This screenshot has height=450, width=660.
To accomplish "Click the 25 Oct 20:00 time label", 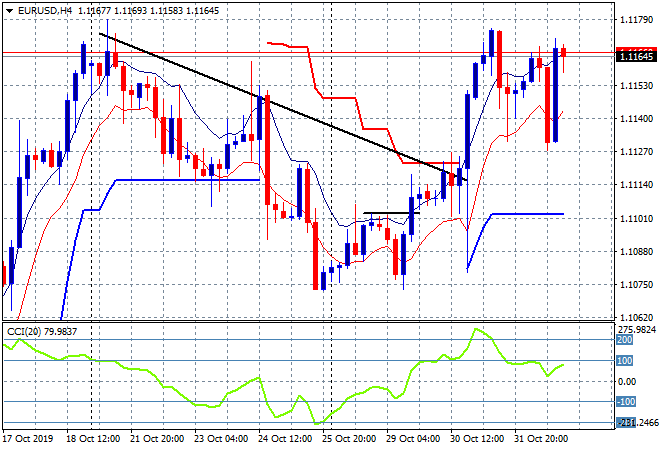I will [349, 439].
